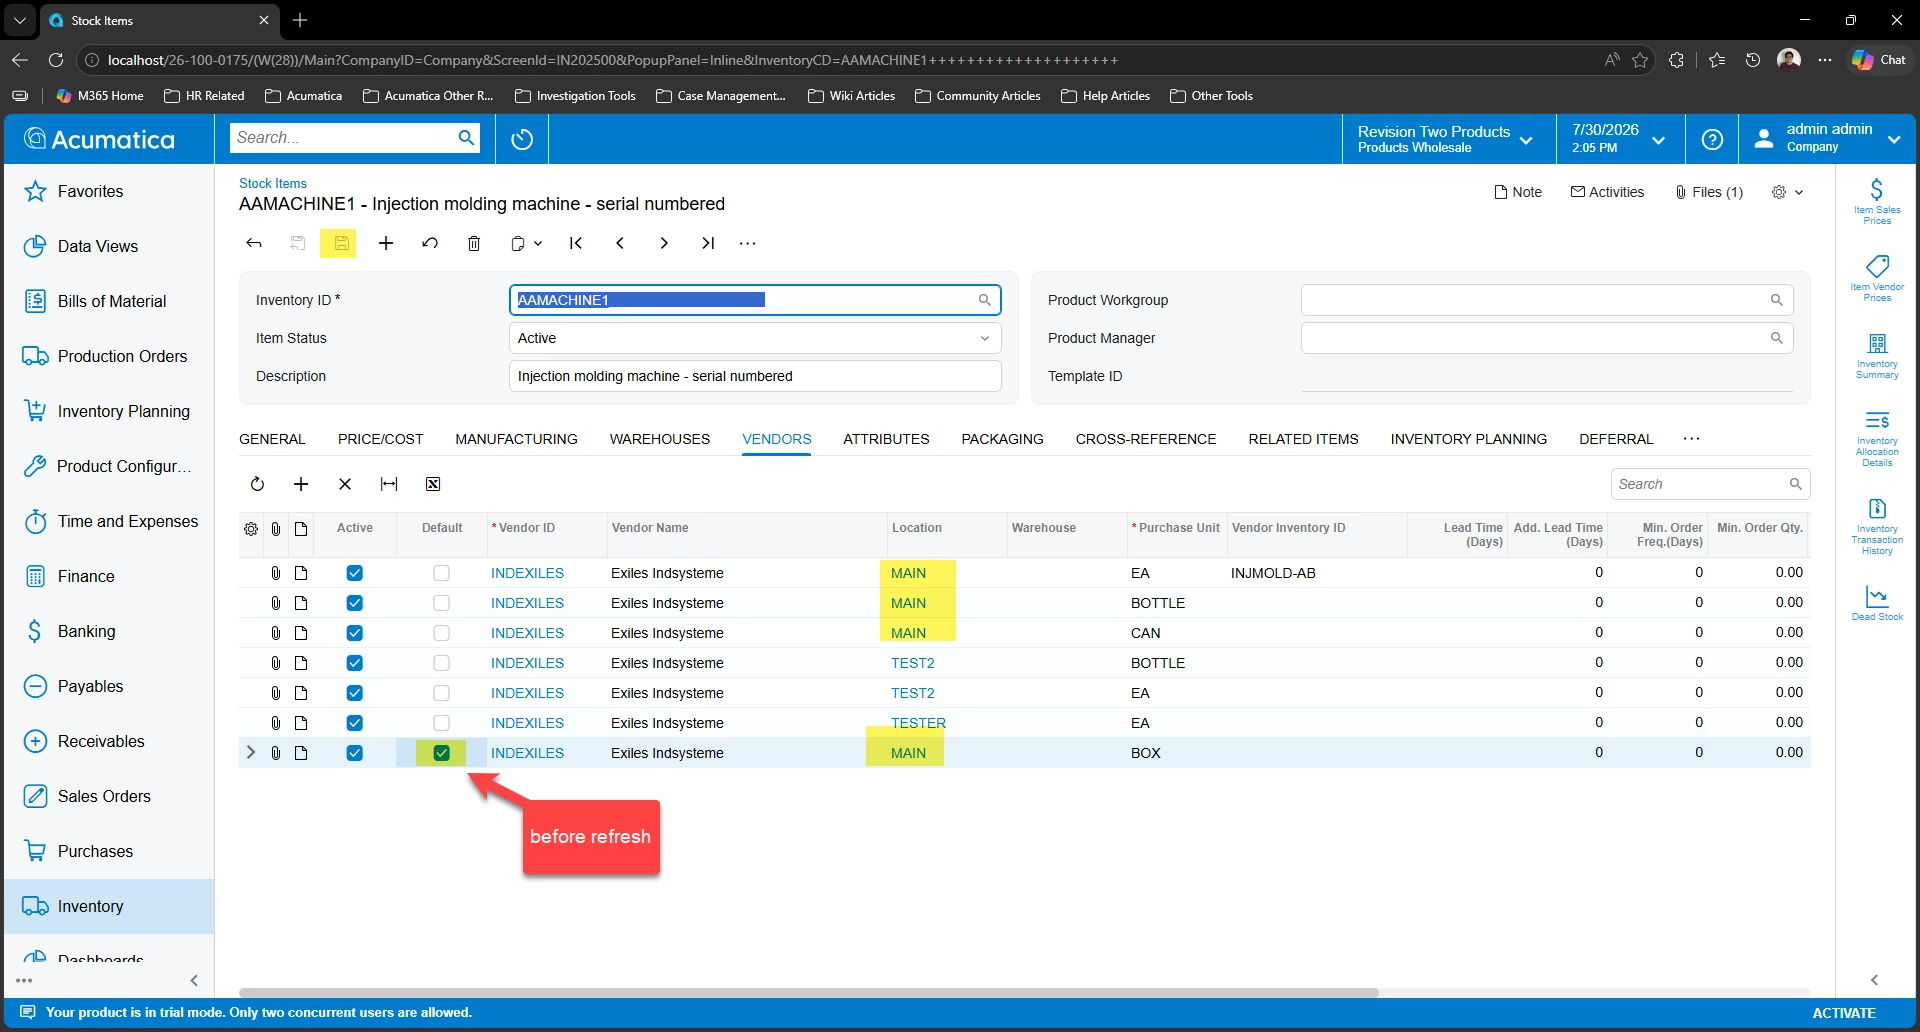Open the M365 Home bookmark
The width and height of the screenshot is (1920, 1032).
100,96
